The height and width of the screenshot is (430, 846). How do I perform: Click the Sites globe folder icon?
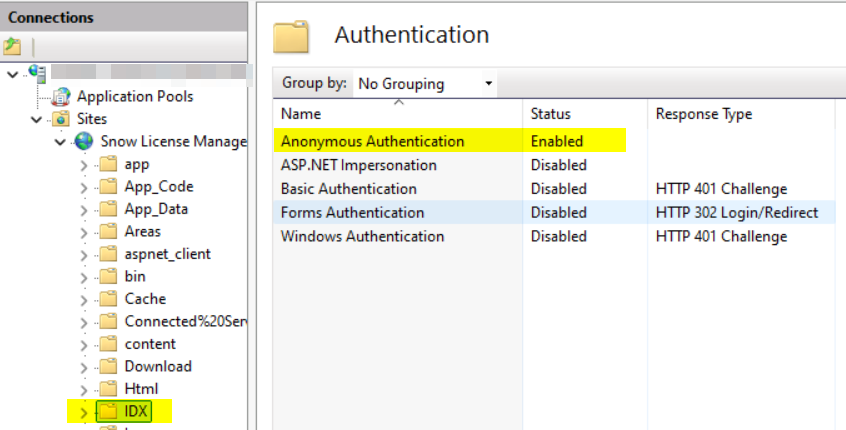tap(61, 119)
